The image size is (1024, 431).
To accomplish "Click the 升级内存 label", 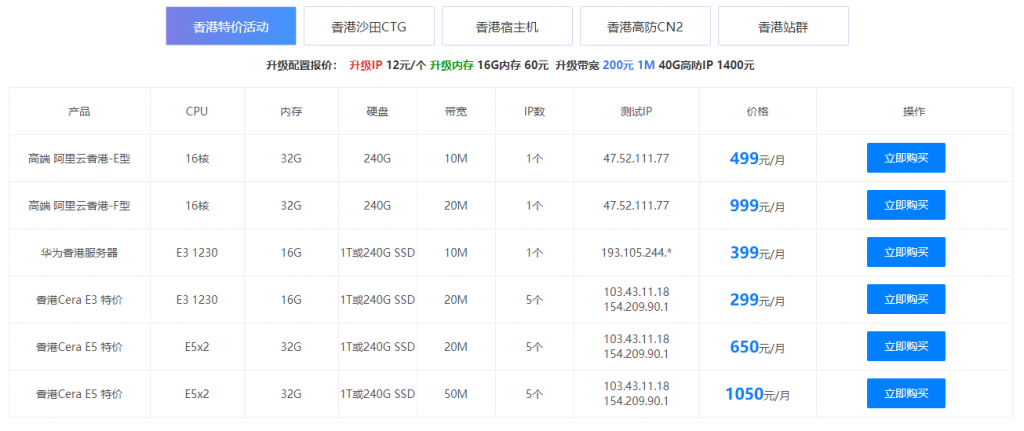I will [x=451, y=65].
